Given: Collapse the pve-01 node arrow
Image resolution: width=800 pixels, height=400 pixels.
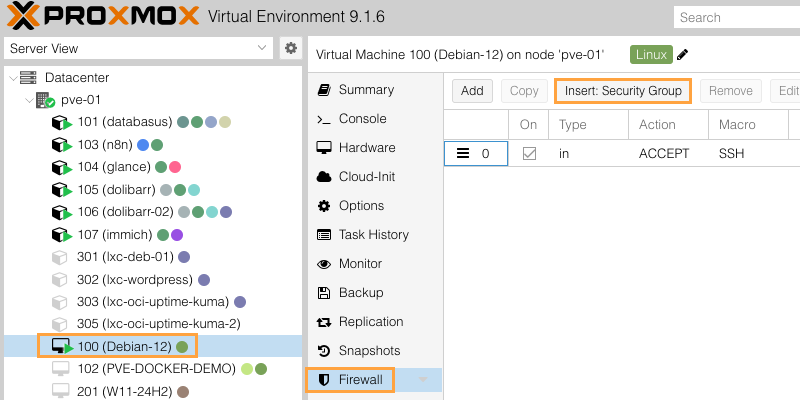Looking at the screenshot, I should pyautogui.click(x=30, y=100).
